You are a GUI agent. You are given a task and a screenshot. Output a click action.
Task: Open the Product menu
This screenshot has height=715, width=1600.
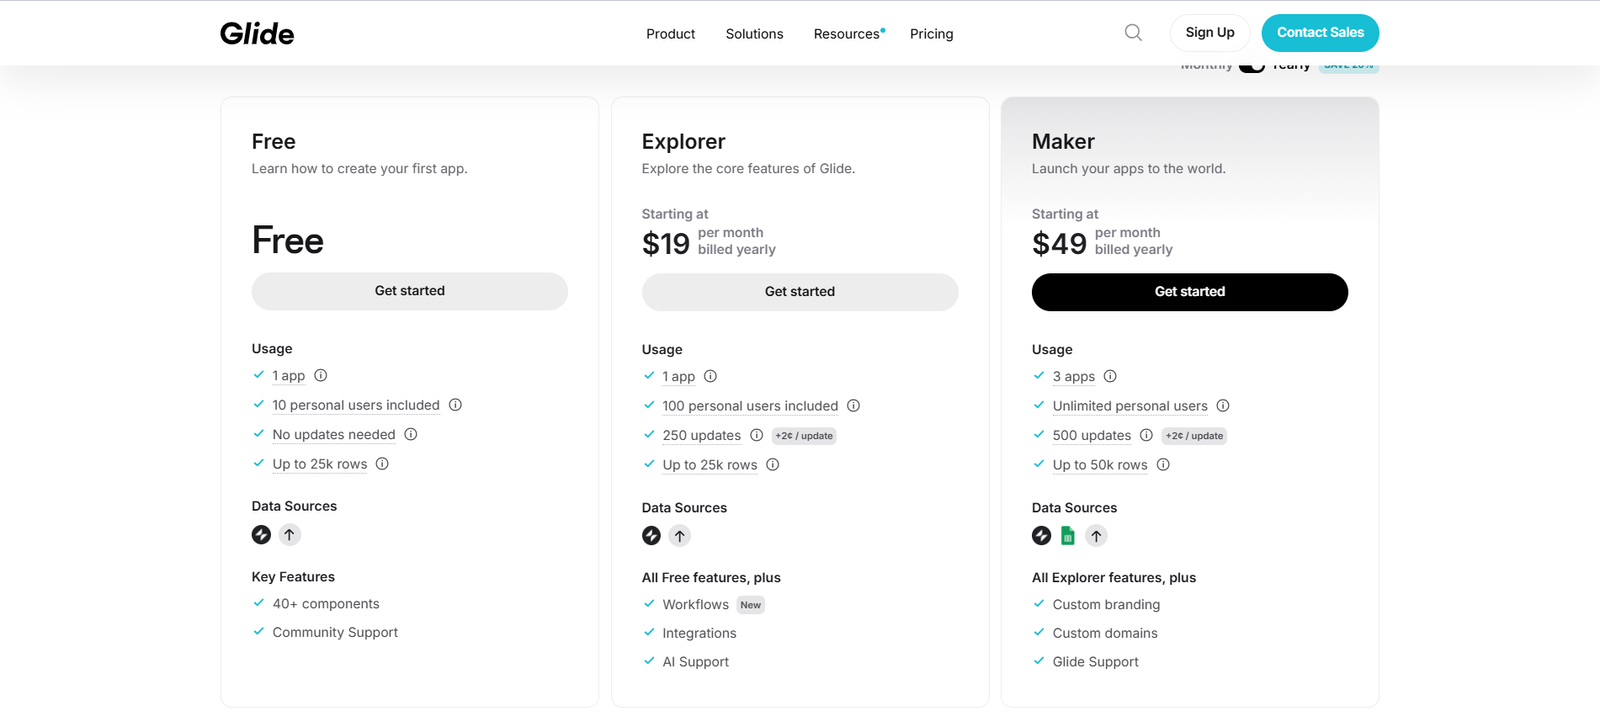point(670,34)
